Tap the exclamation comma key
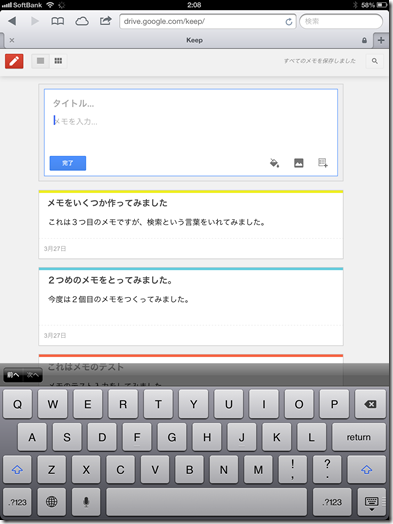 293,470
